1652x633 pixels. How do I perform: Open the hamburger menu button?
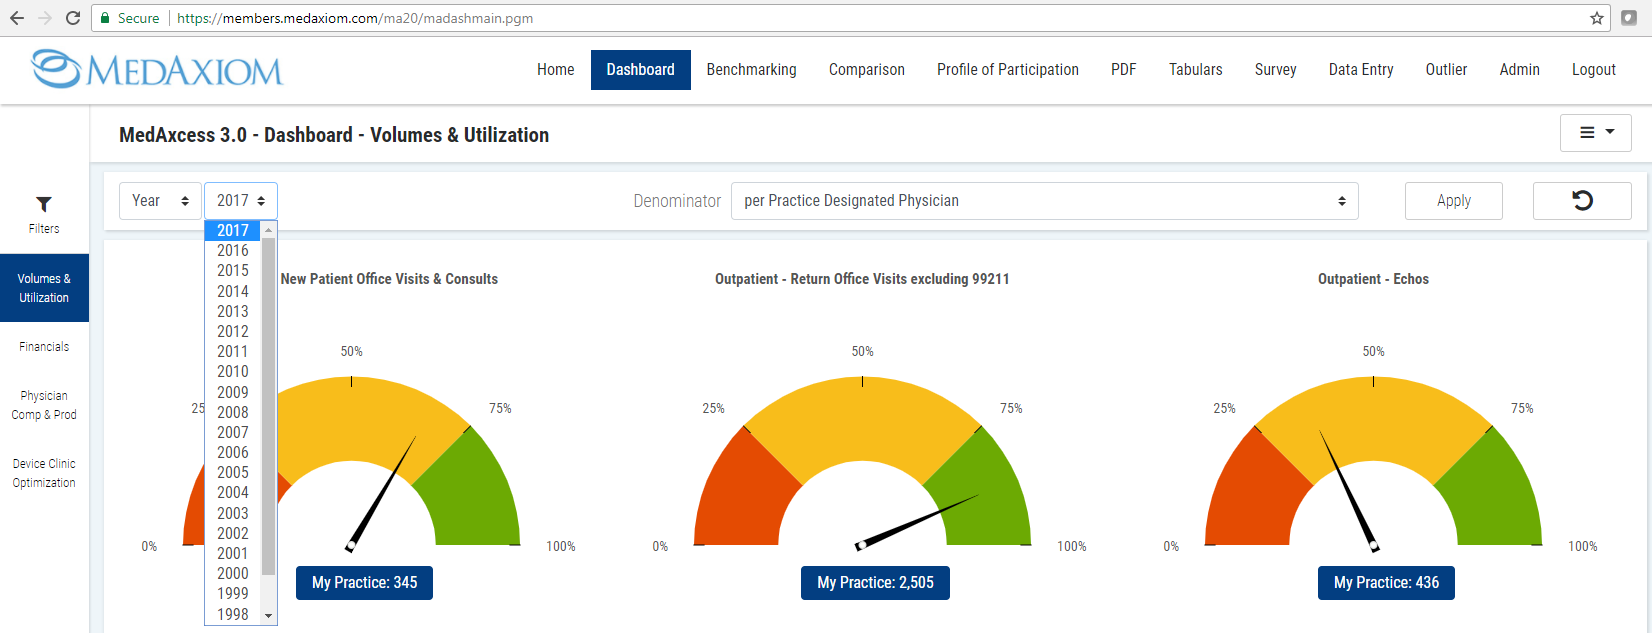(x=1595, y=133)
